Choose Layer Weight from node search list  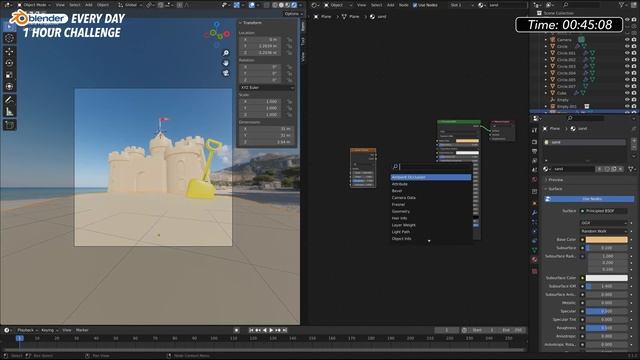click(x=431, y=225)
